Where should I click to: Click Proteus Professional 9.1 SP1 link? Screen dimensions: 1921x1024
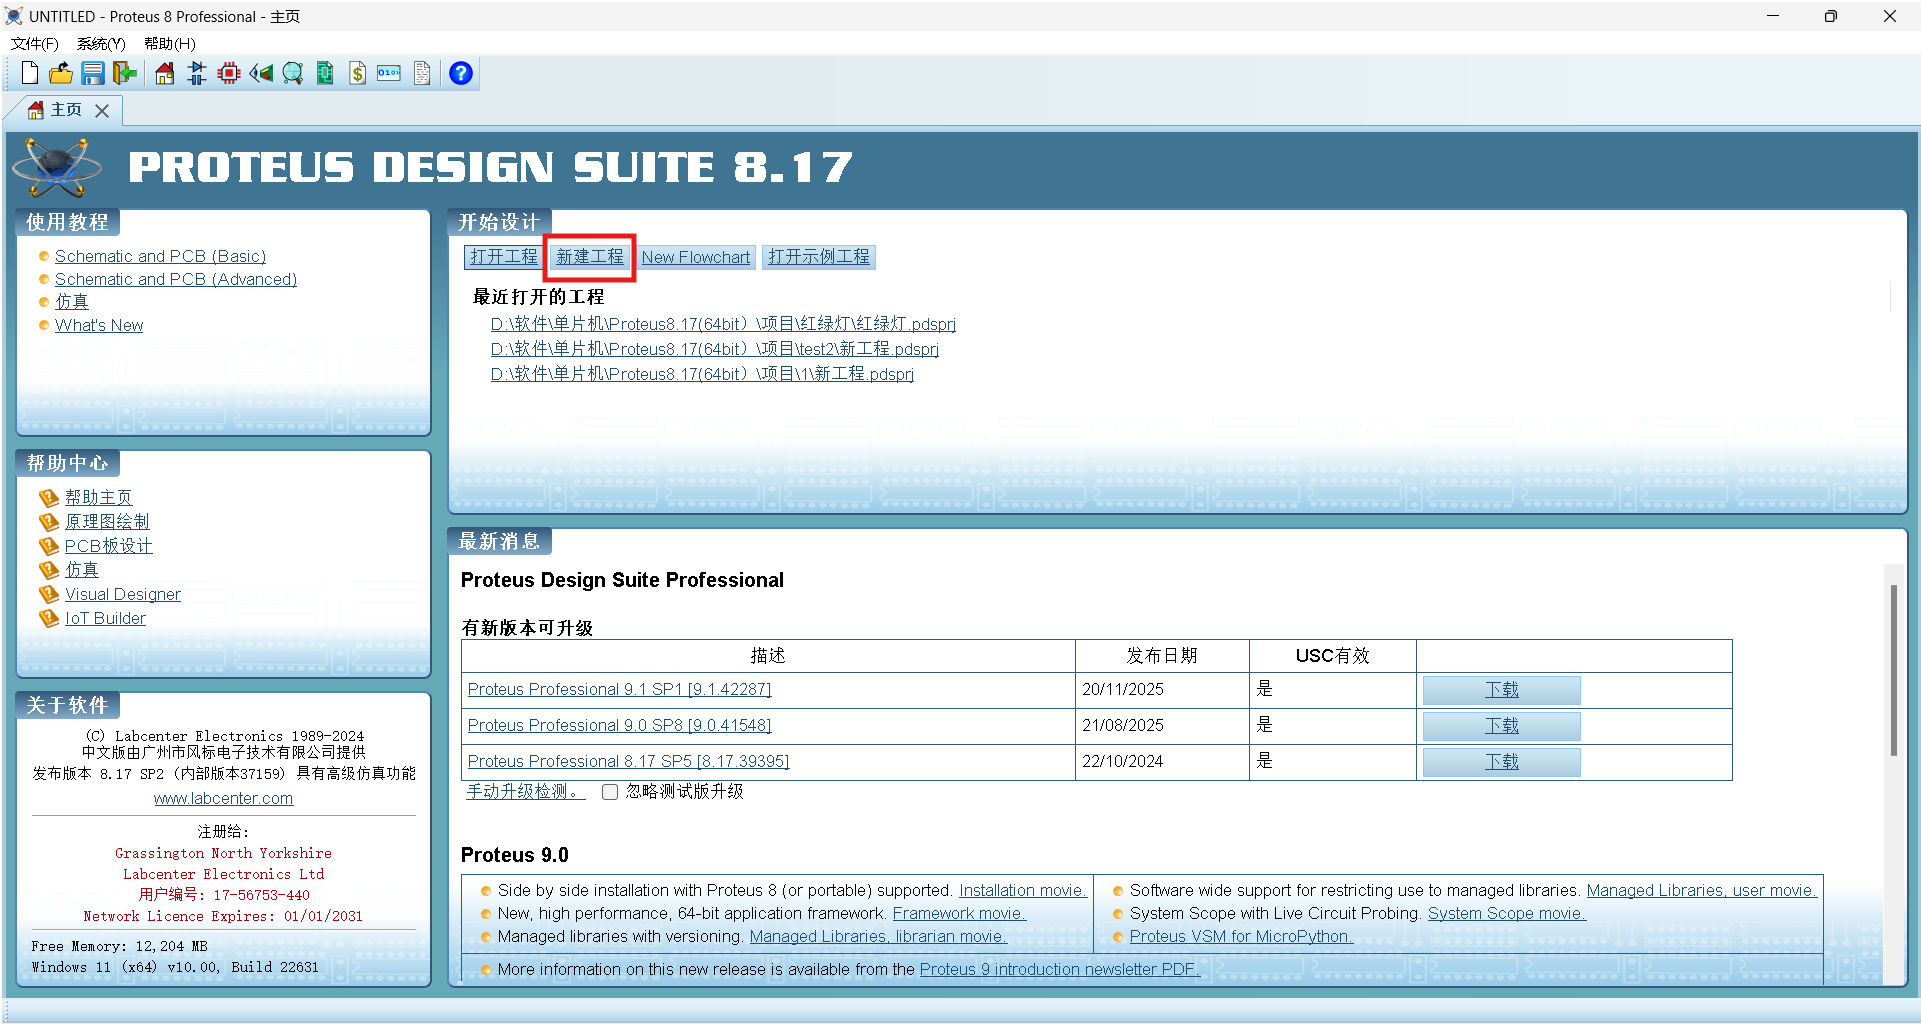[619, 690]
